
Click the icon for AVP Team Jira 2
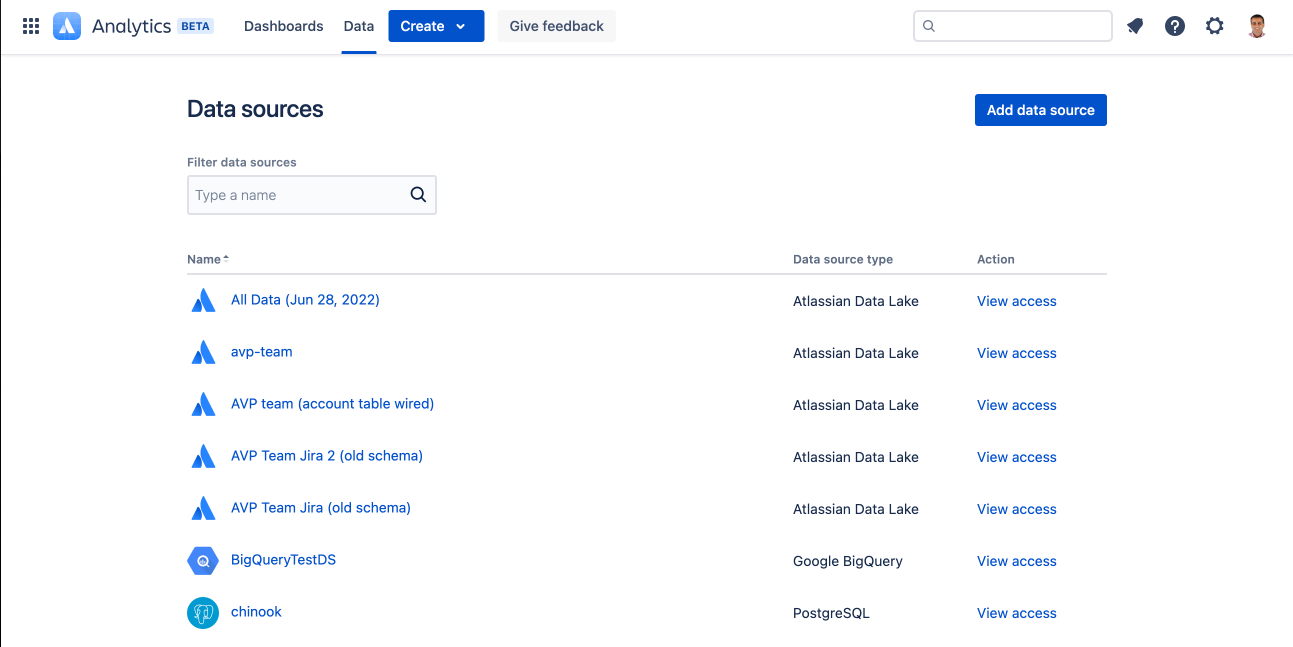(203, 456)
